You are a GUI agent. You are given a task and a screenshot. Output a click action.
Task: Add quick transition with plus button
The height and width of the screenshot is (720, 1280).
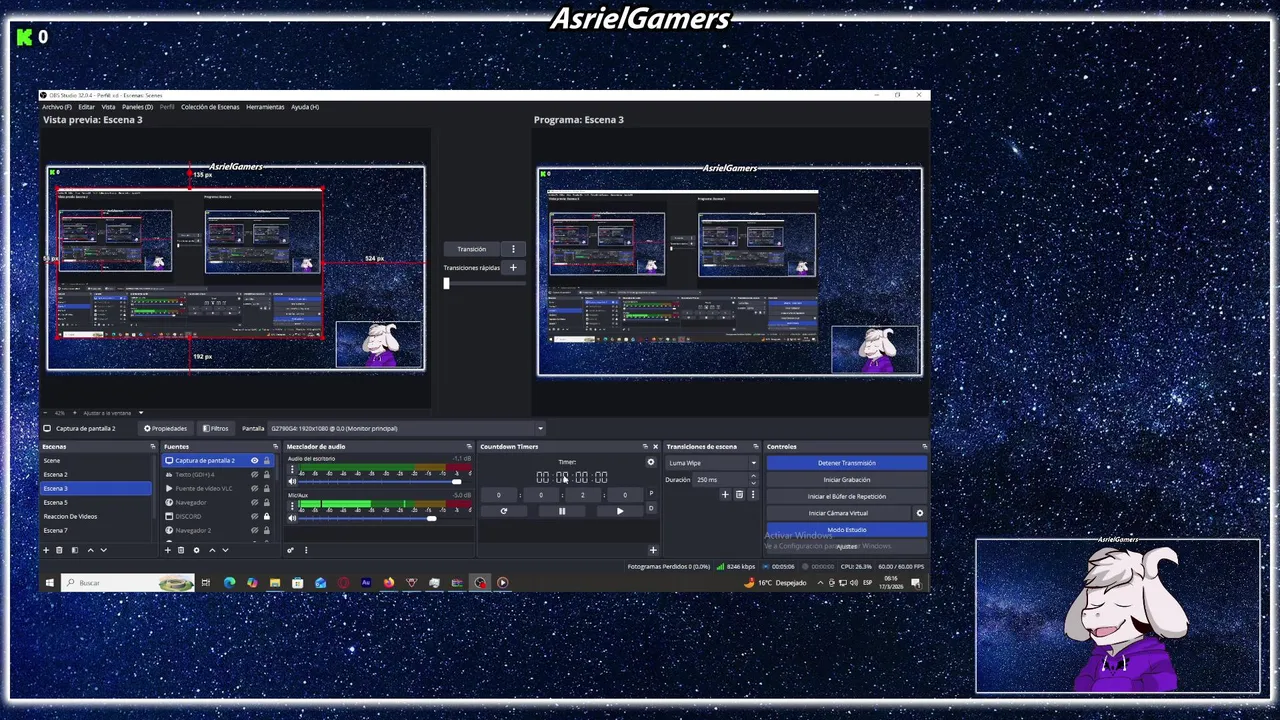coord(513,268)
